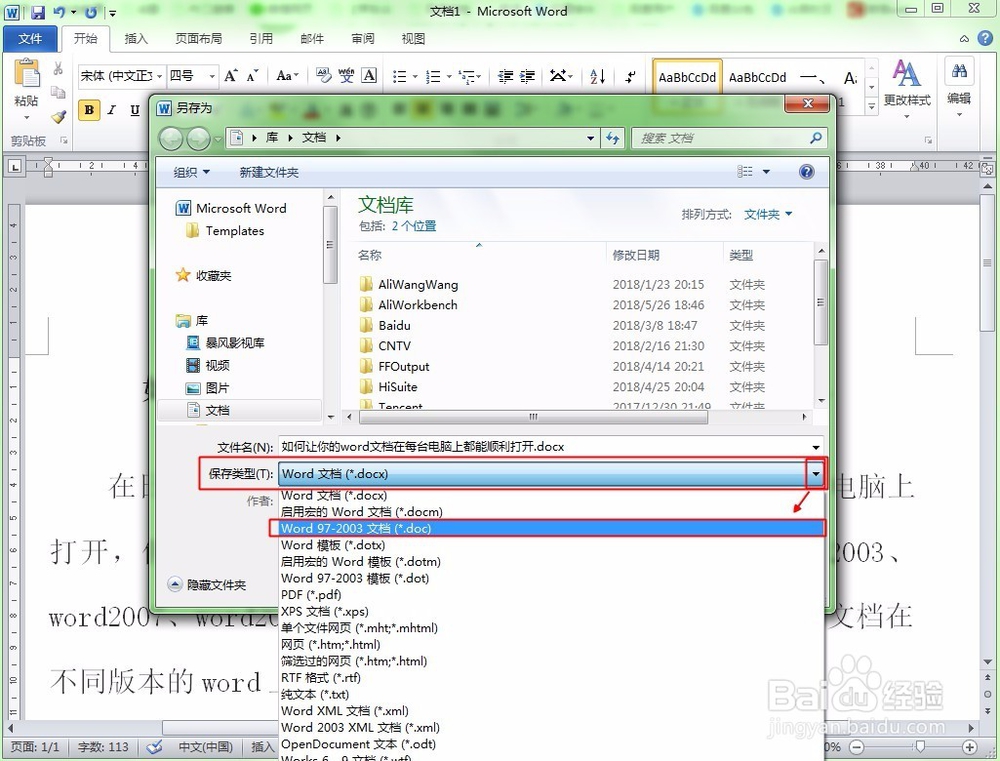Click the Undo icon in the Quick Access Toolbar
1000x761 pixels.
pos(59,11)
